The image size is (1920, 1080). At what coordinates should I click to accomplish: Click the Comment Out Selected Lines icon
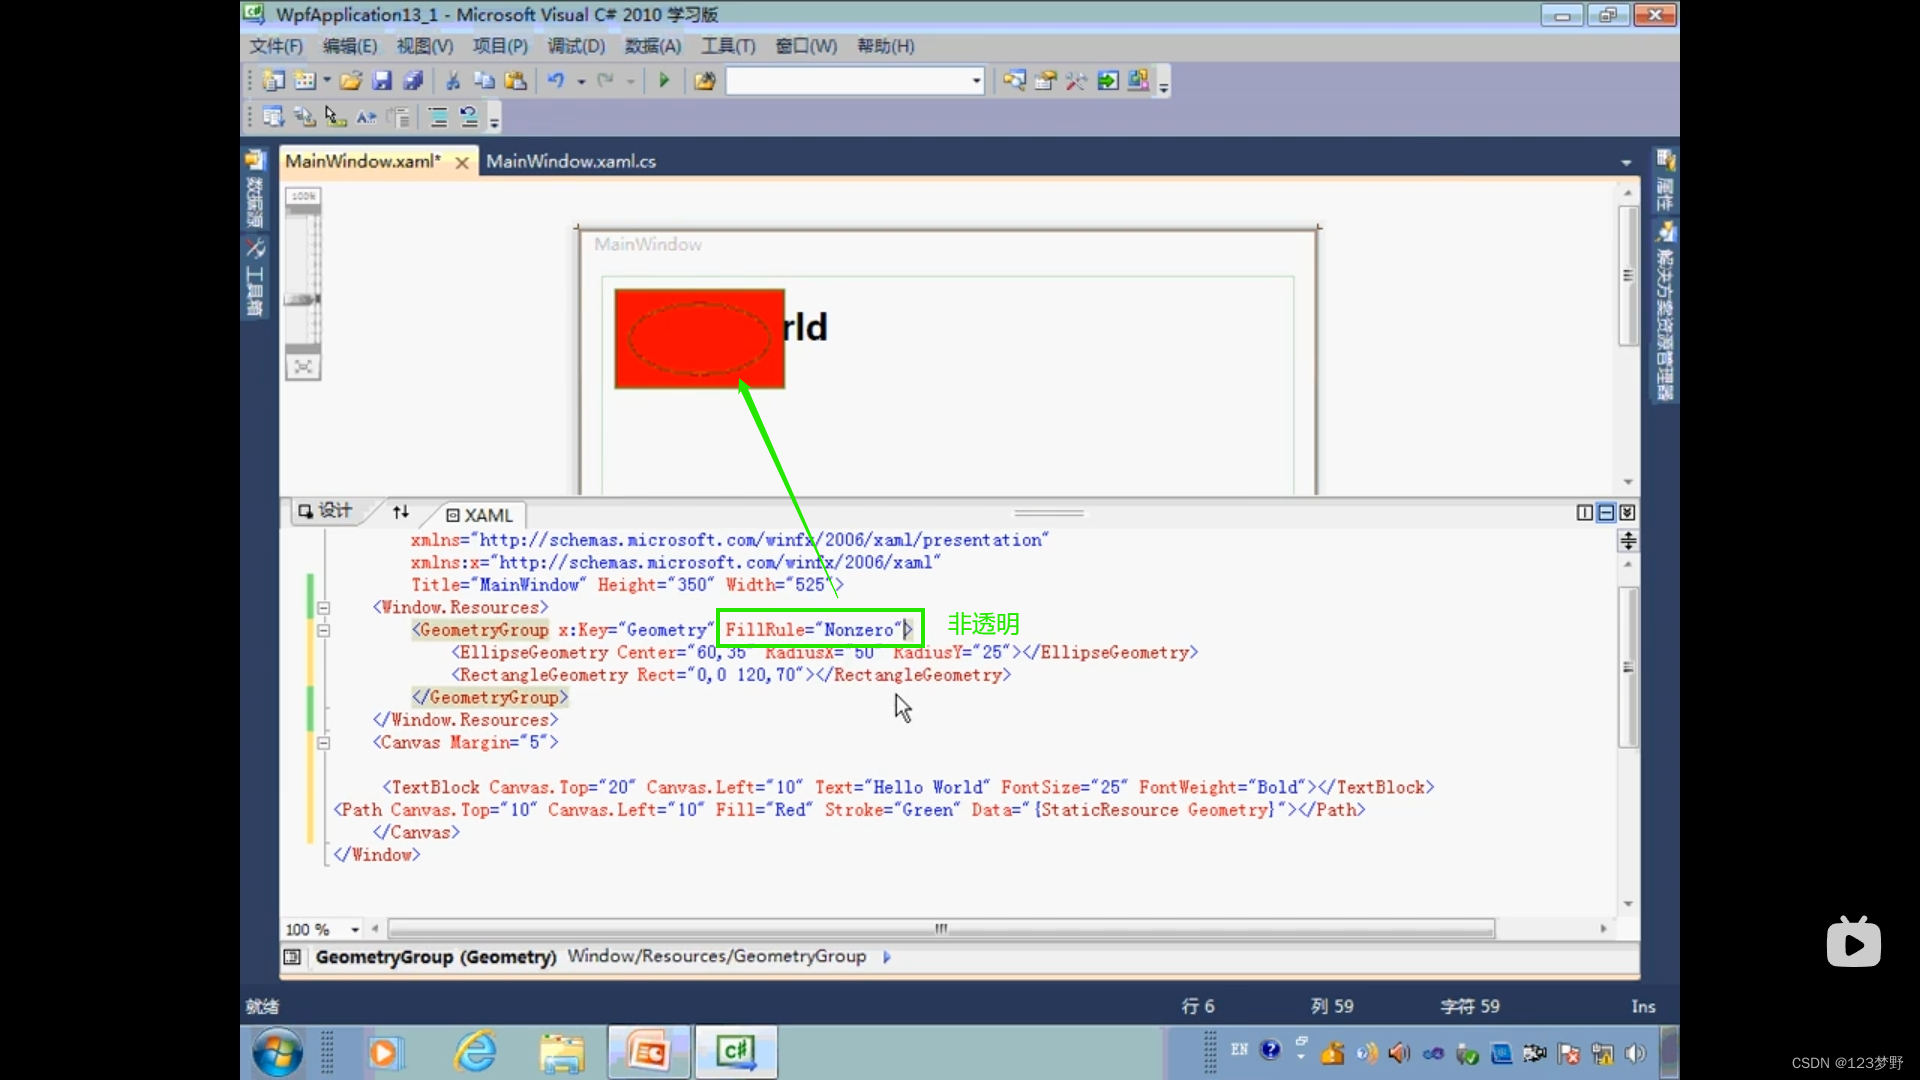[x=438, y=117]
